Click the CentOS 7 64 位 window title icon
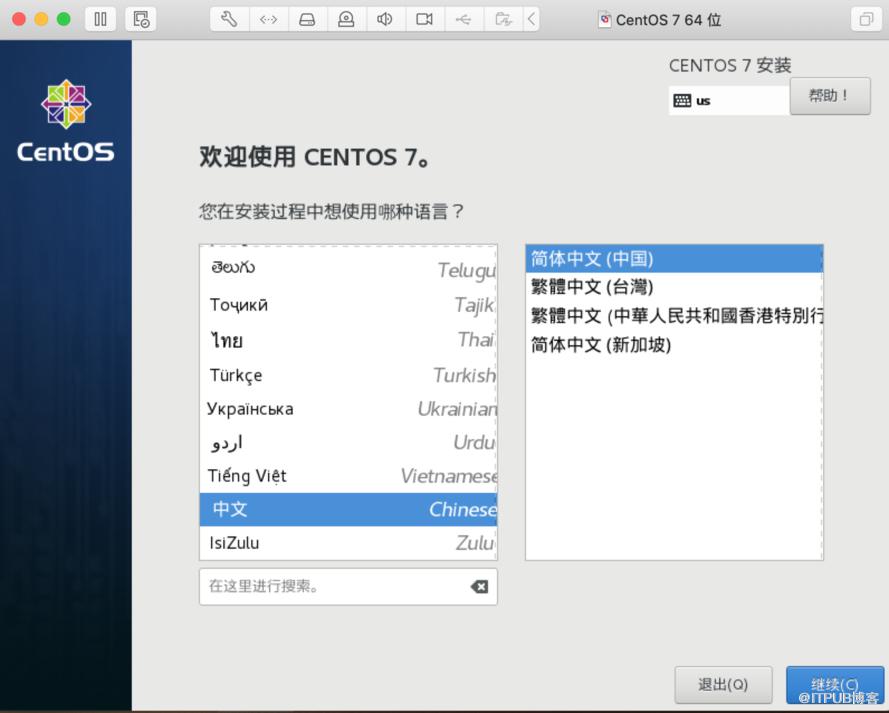The width and height of the screenshot is (889, 713). (605, 19)
